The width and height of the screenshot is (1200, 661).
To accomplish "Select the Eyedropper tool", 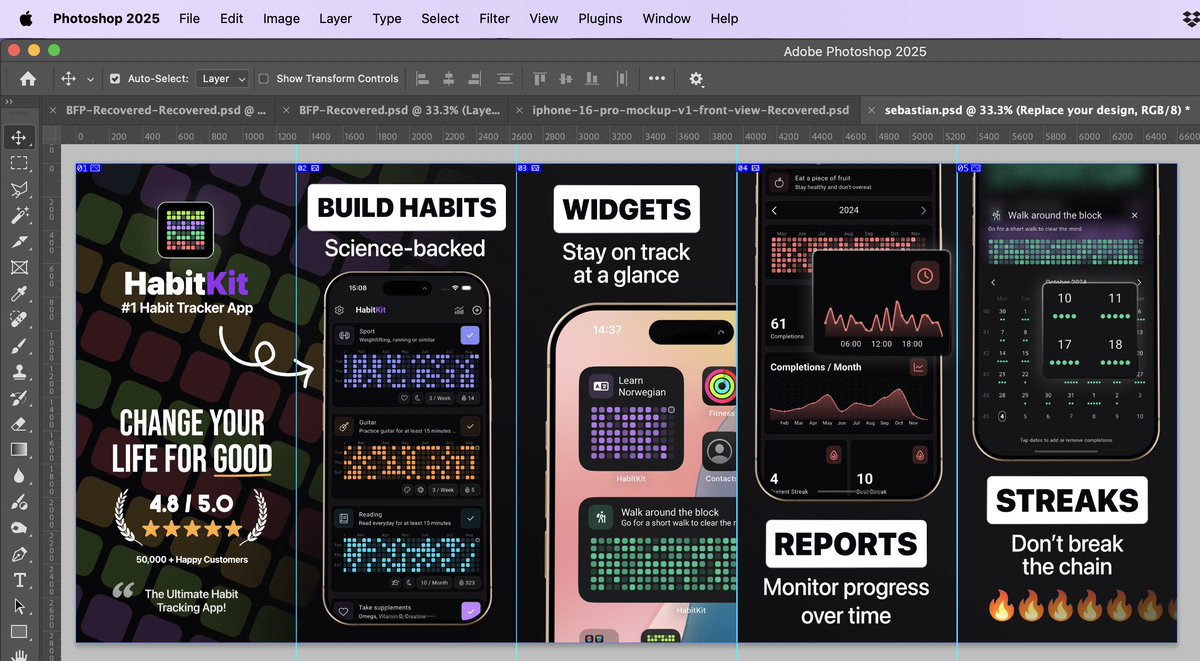I will (19, 293).
